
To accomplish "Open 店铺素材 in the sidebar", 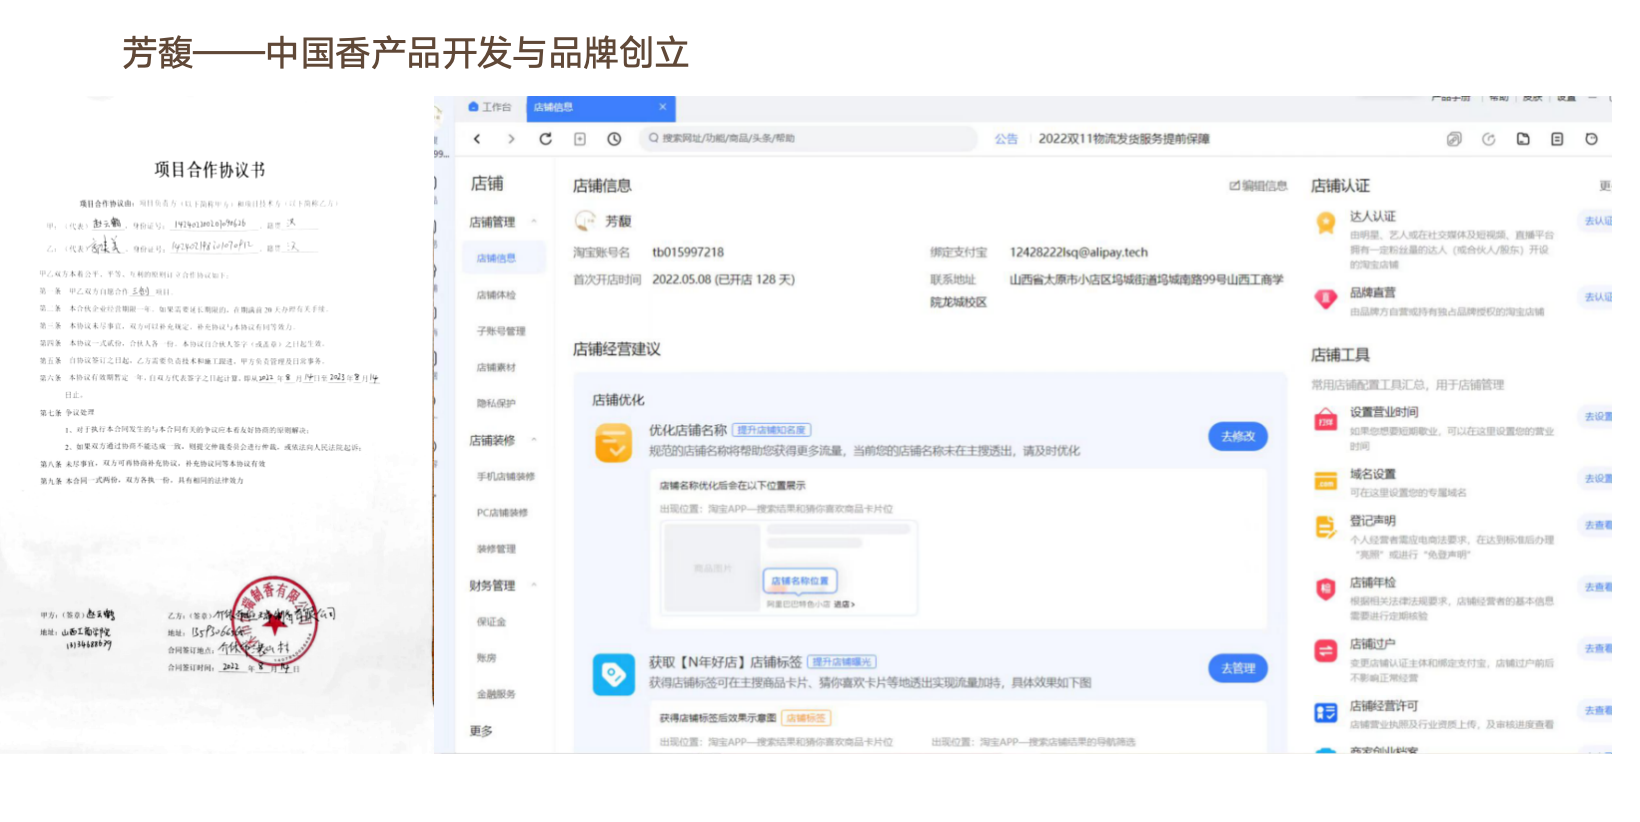I will [497, 367].
